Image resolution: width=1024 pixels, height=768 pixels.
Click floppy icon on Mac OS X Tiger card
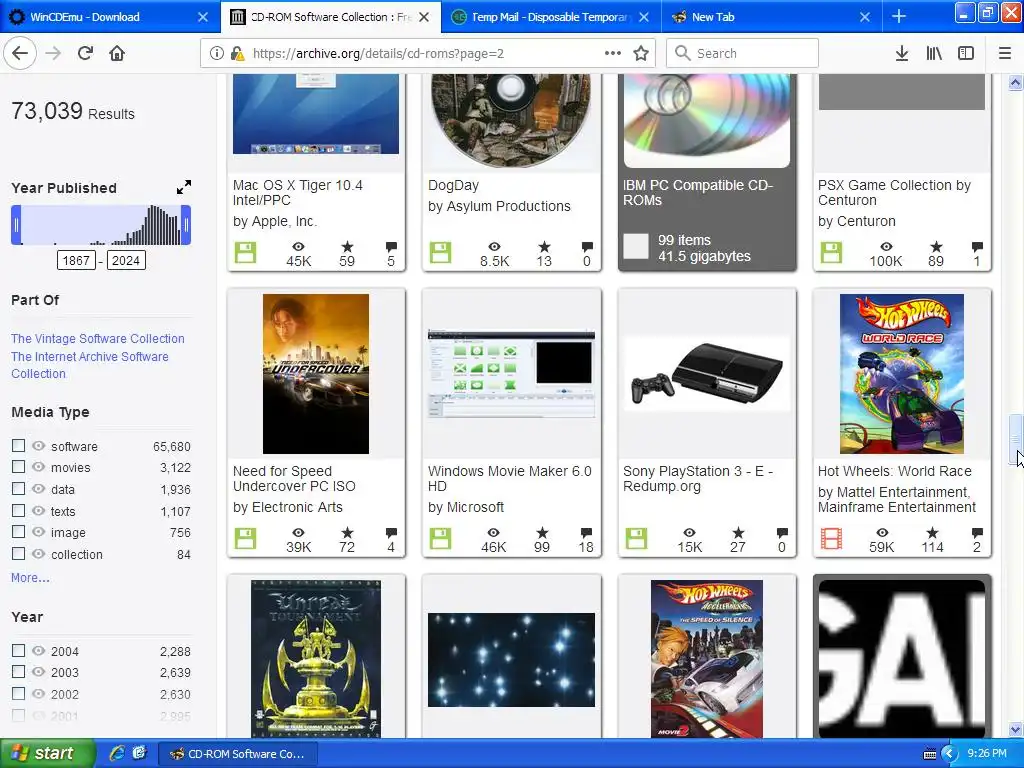tap(246, 253)
